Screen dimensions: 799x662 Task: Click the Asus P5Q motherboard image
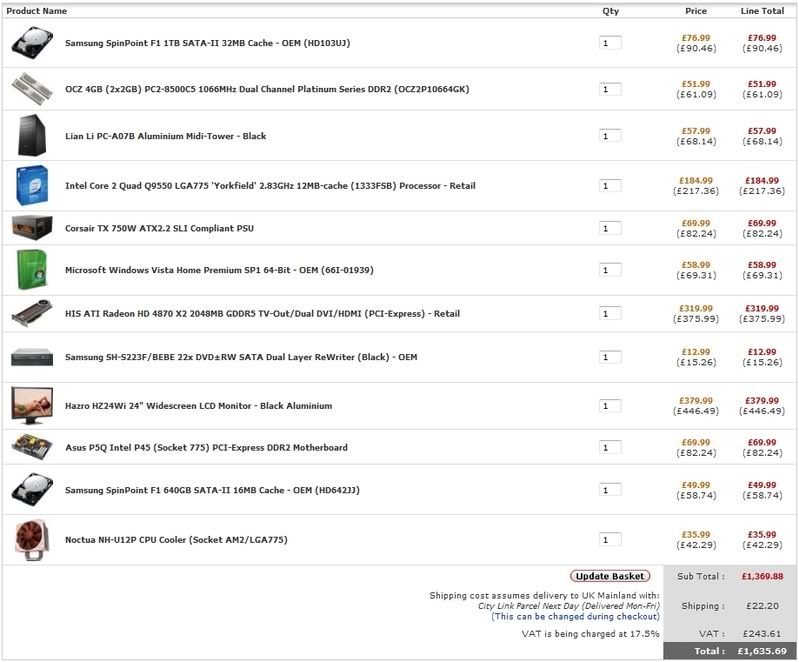(x=32, y=447)
